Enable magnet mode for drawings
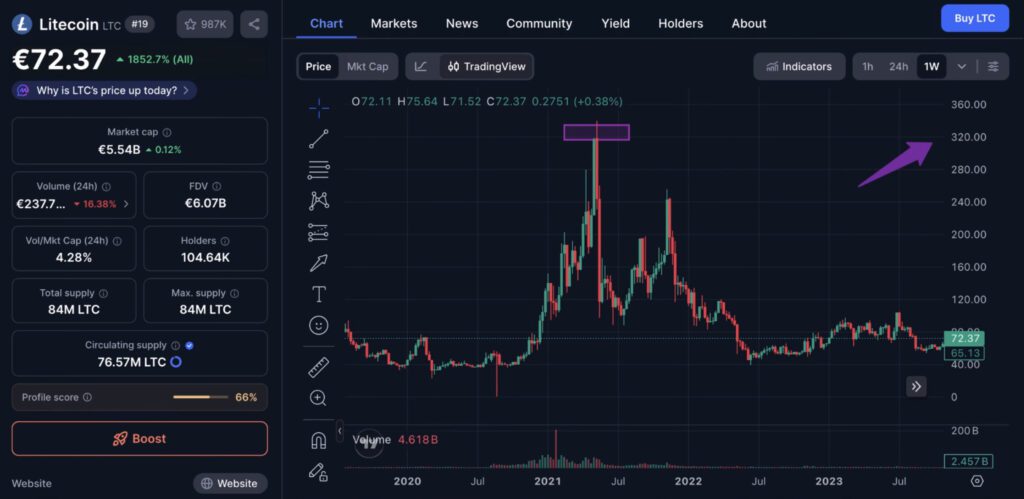 pos(318,440)
